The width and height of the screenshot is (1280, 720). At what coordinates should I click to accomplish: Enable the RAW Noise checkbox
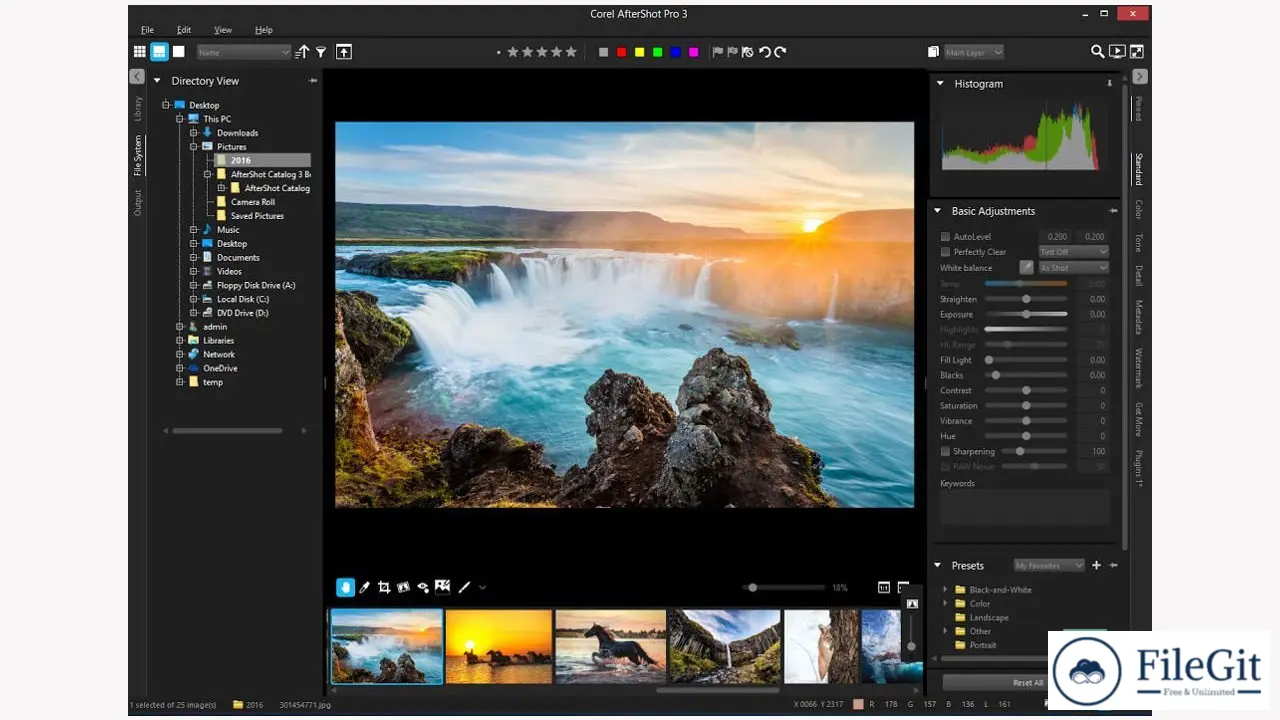[x=945, y=467]
